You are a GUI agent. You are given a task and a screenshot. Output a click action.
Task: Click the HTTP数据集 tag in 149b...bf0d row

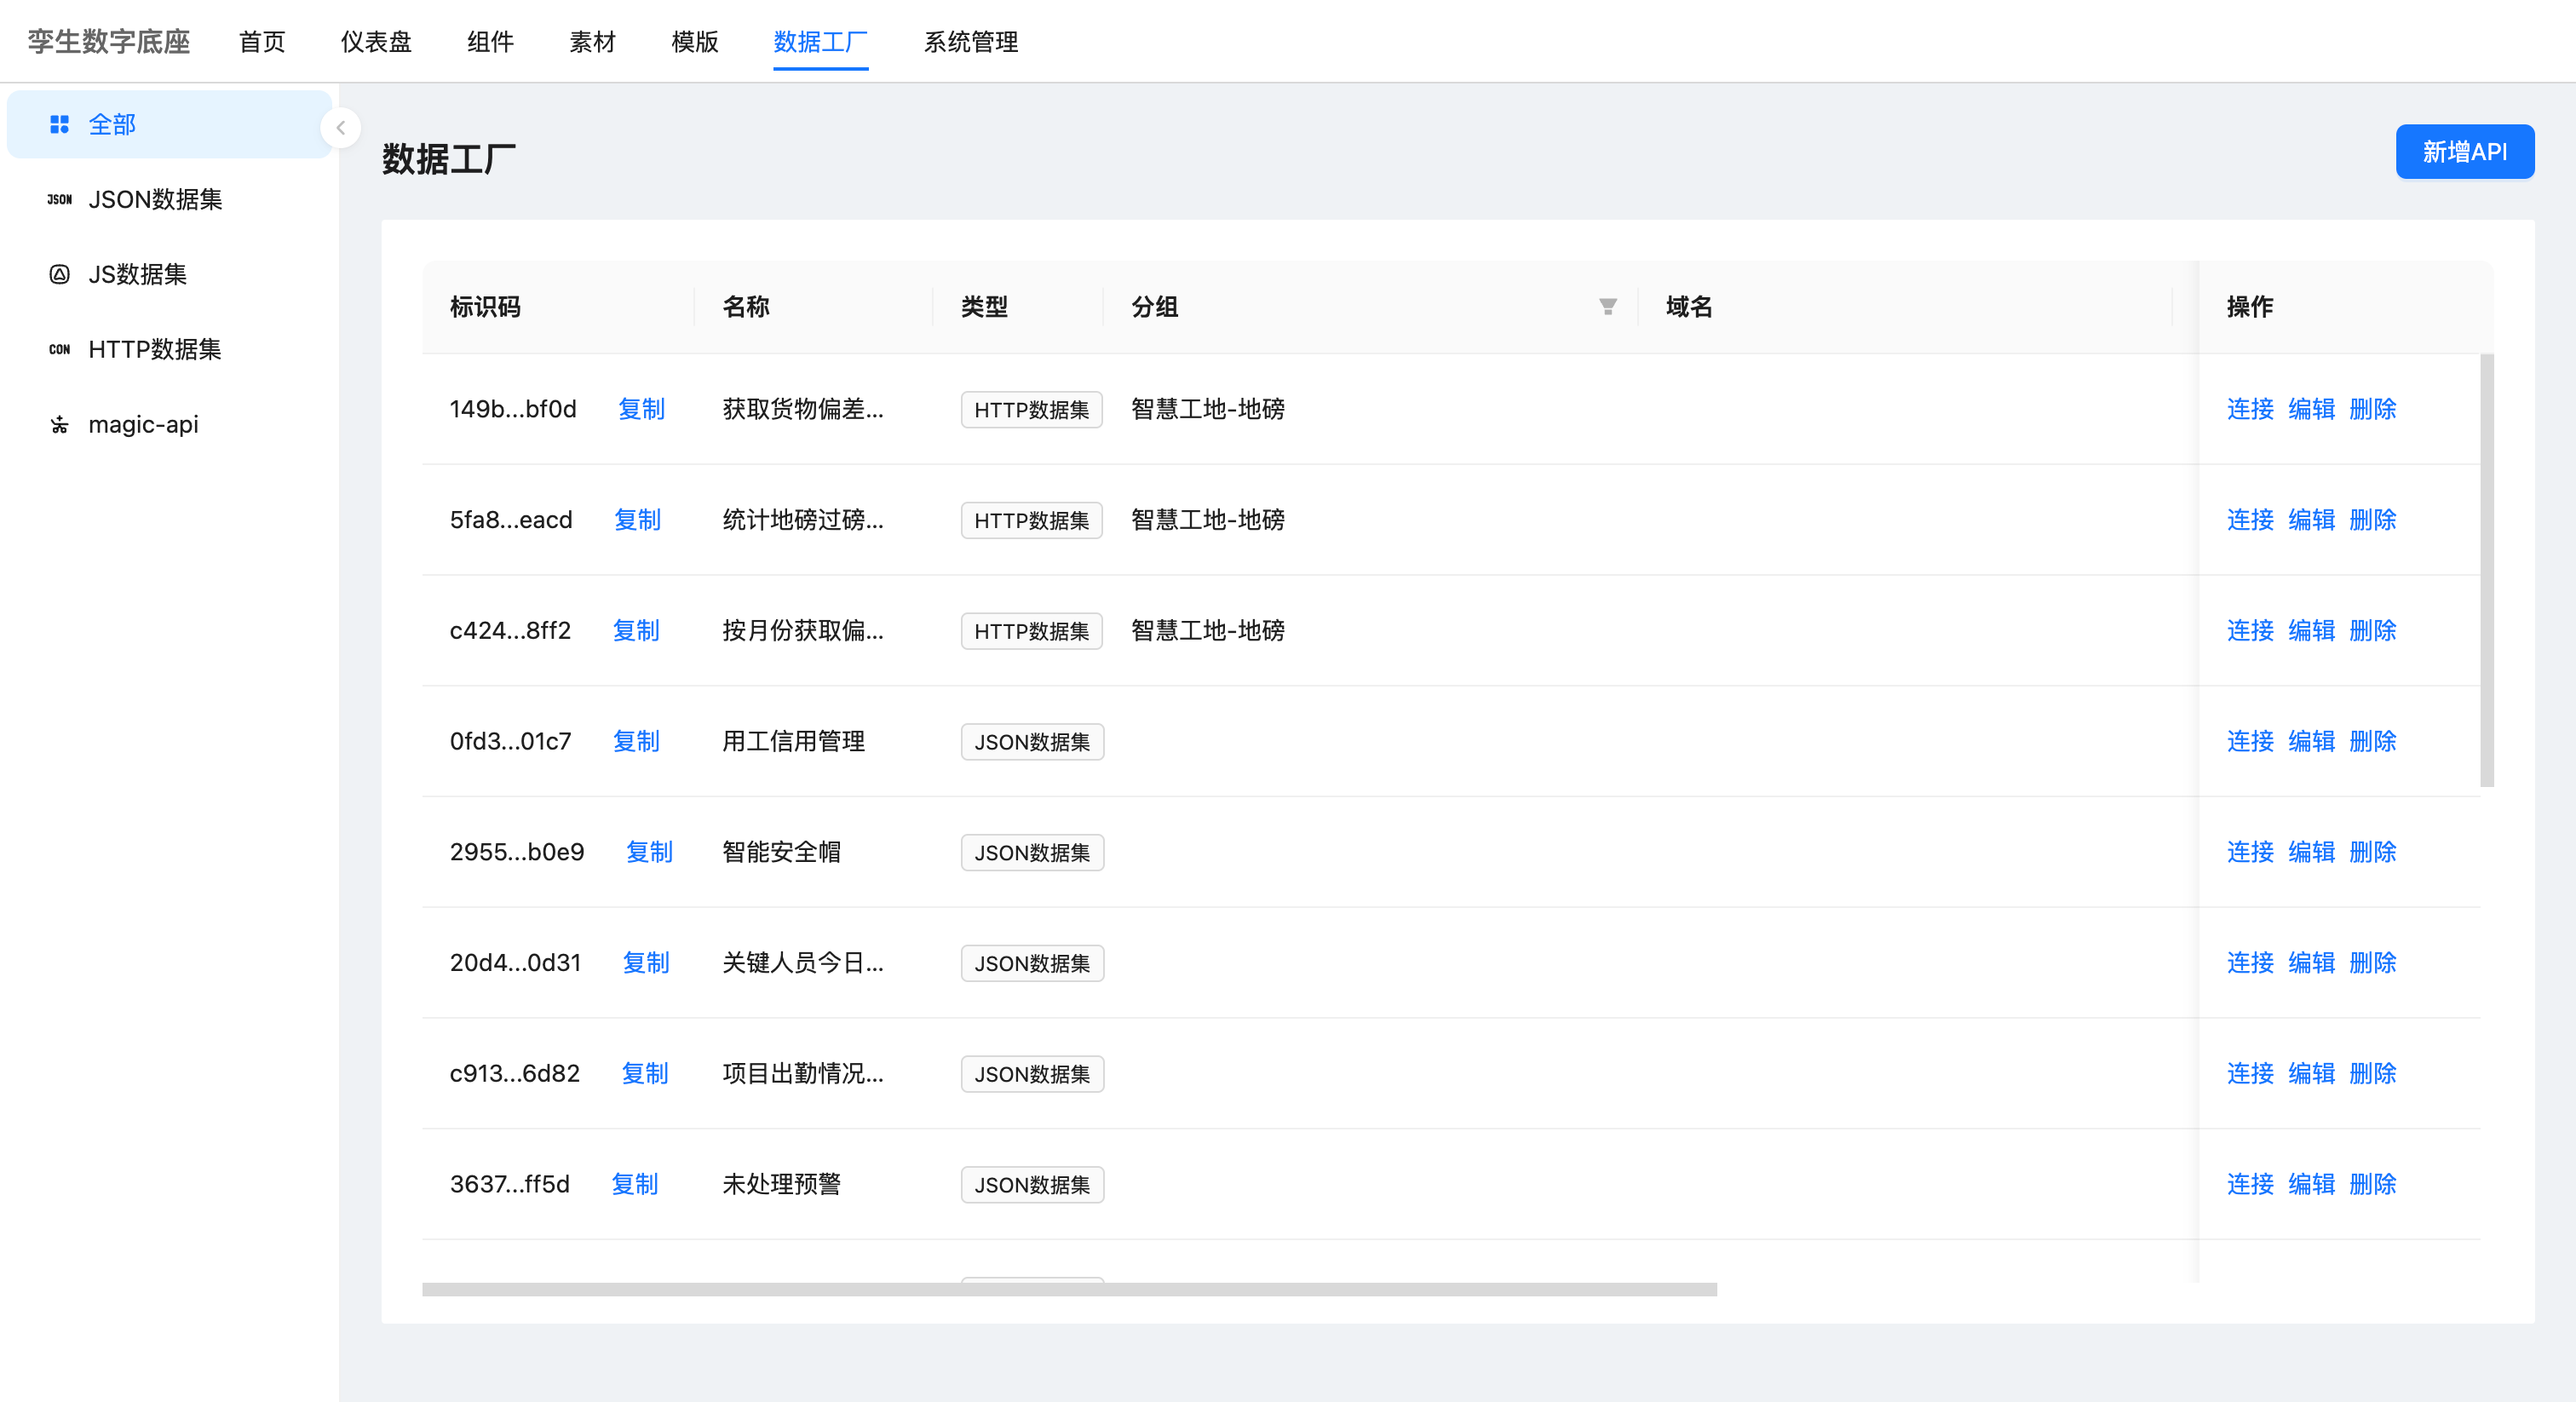point(1031,410)
